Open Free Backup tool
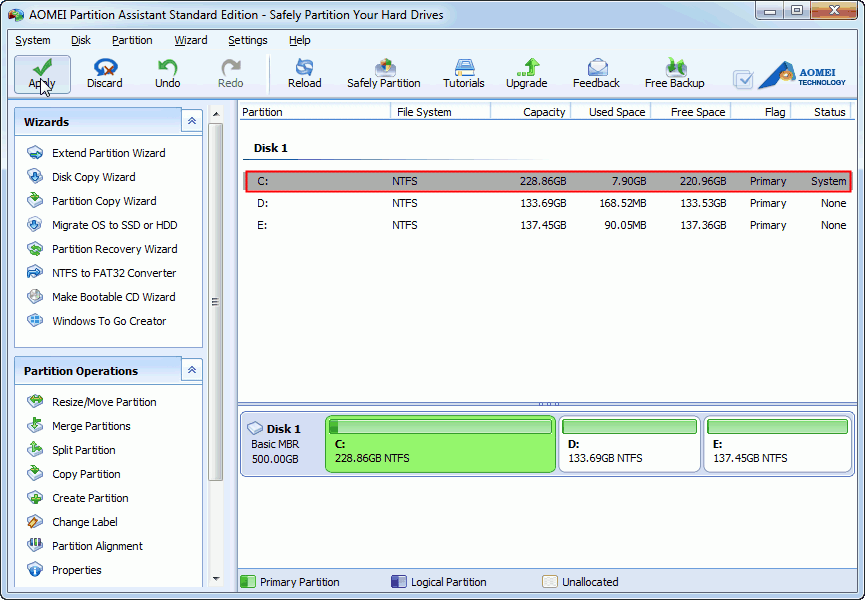 tap(675, 74)
